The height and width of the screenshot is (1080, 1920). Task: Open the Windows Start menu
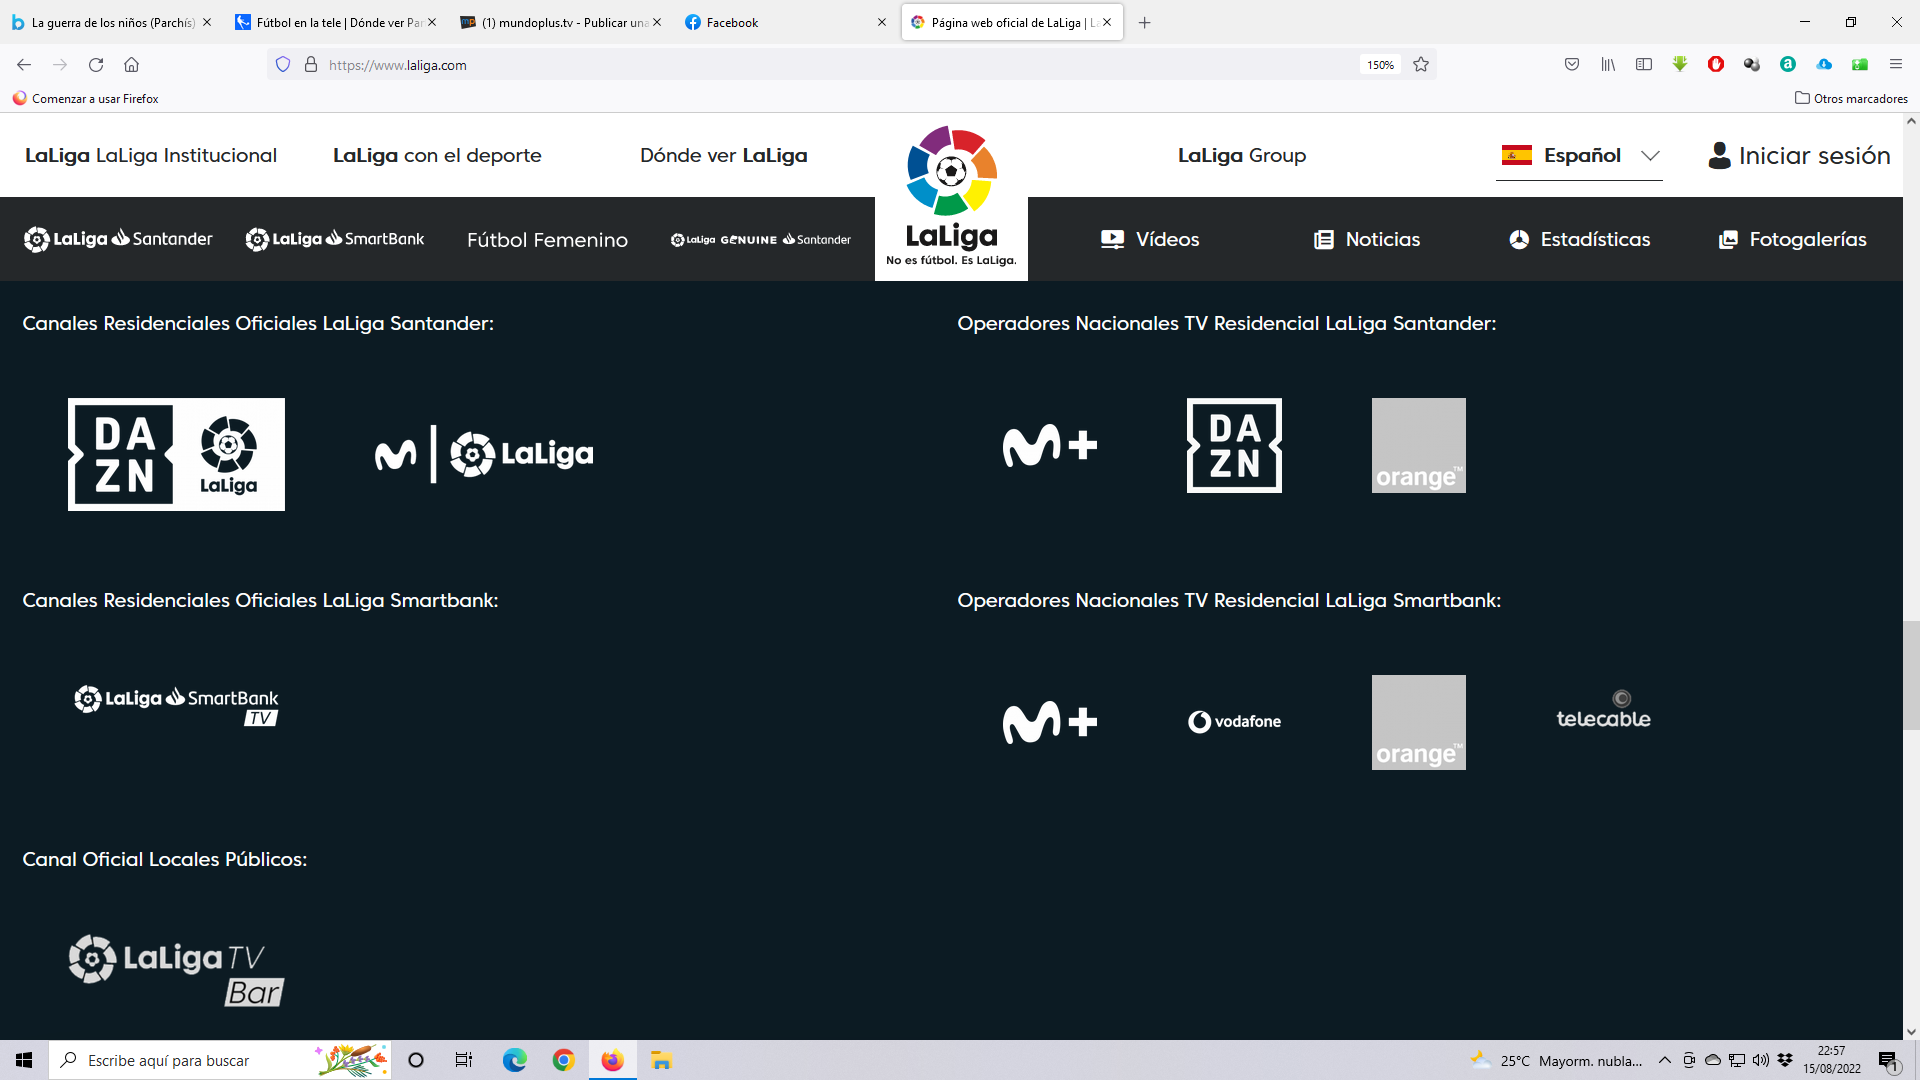(24, 1060)
